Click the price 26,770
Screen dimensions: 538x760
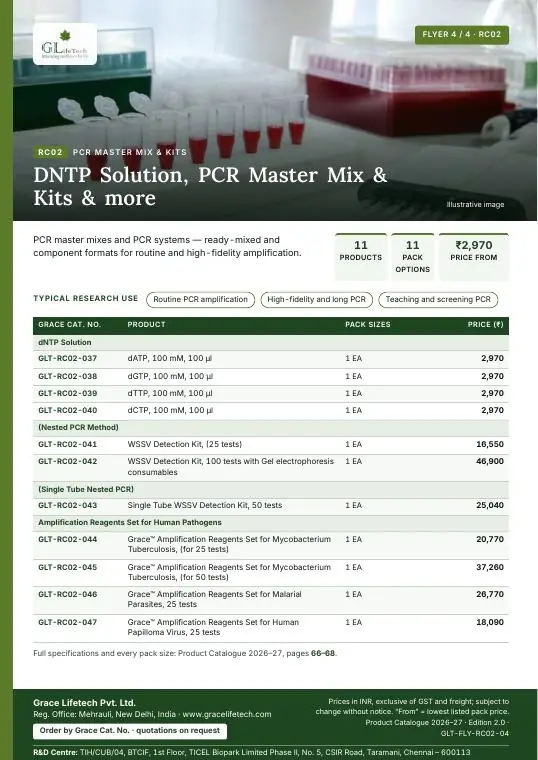point(490,594)
